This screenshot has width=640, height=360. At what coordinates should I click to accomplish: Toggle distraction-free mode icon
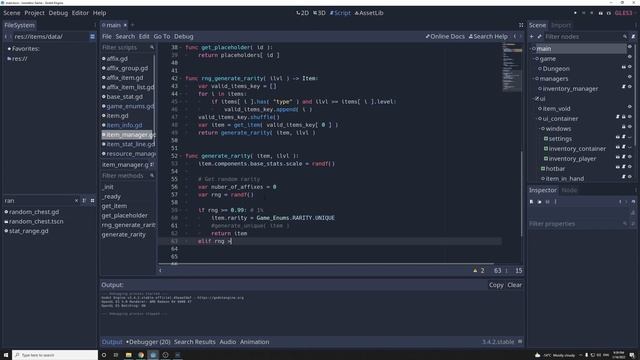pyautogui.click(x=521, y=25)
